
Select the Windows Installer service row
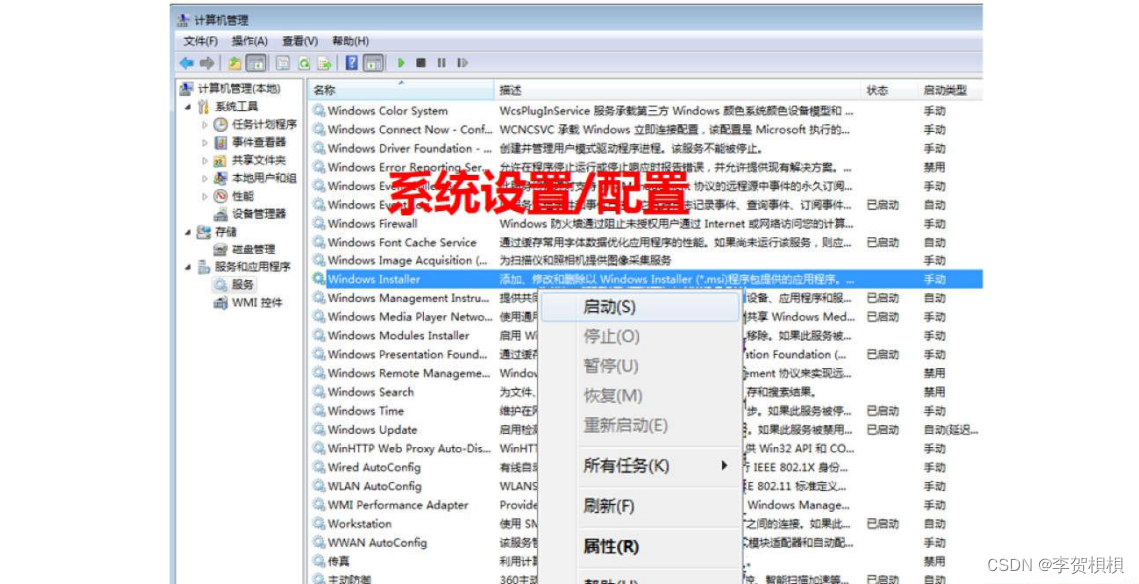[647, 279]
